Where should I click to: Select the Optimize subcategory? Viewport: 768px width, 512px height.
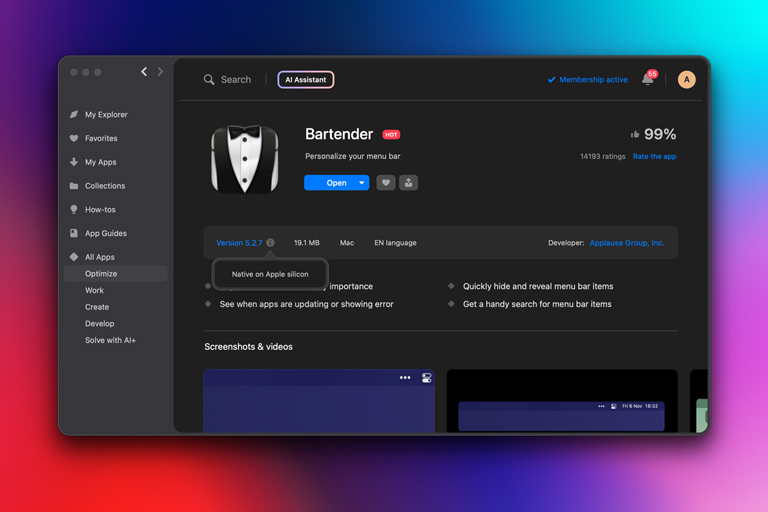click(x=116, y=273)
